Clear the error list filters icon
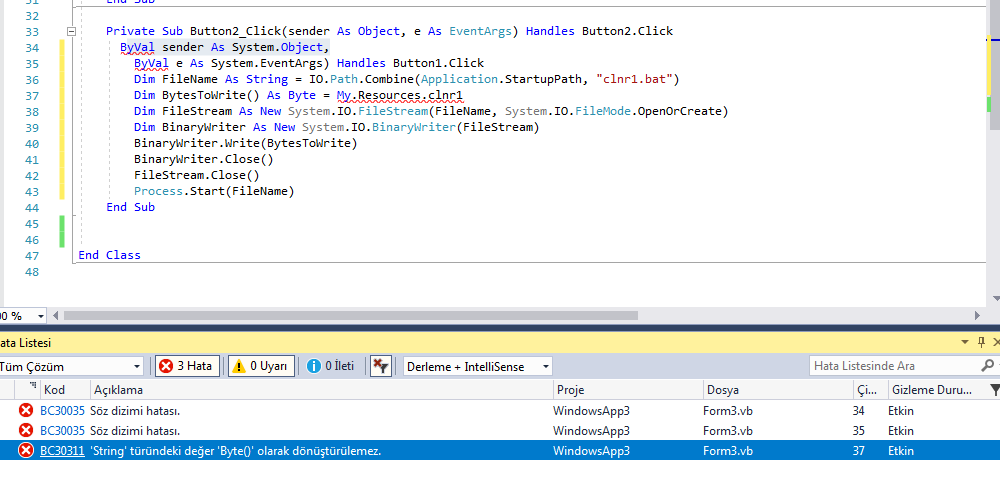This screenshot has height=479, width=1000. [381, 366]
